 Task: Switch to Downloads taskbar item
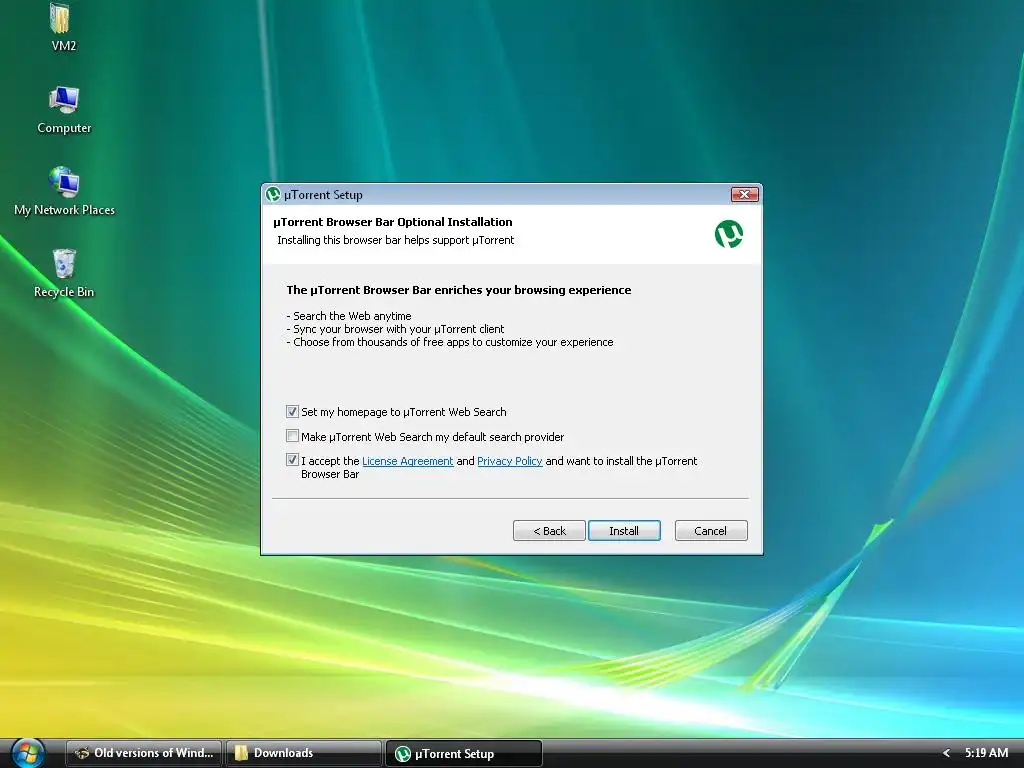304,753
